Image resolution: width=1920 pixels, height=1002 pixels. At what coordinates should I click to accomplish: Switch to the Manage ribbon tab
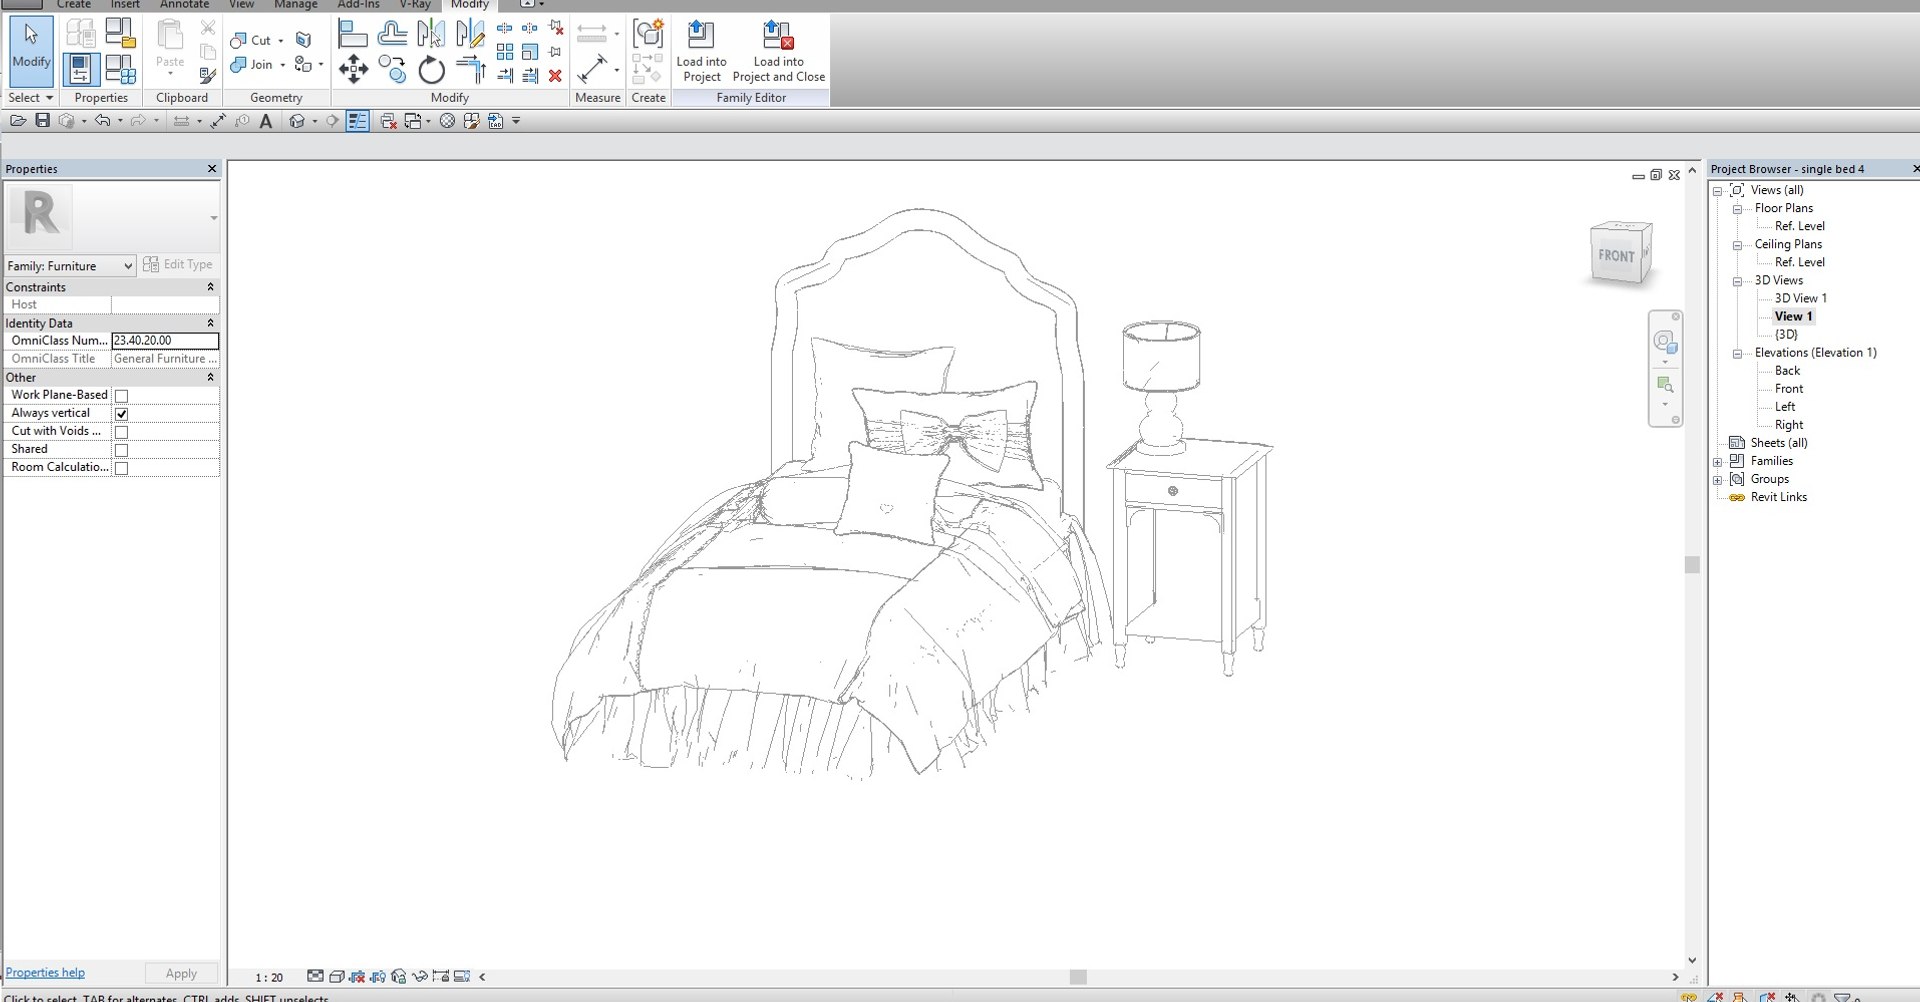click(x=295, y=5)
